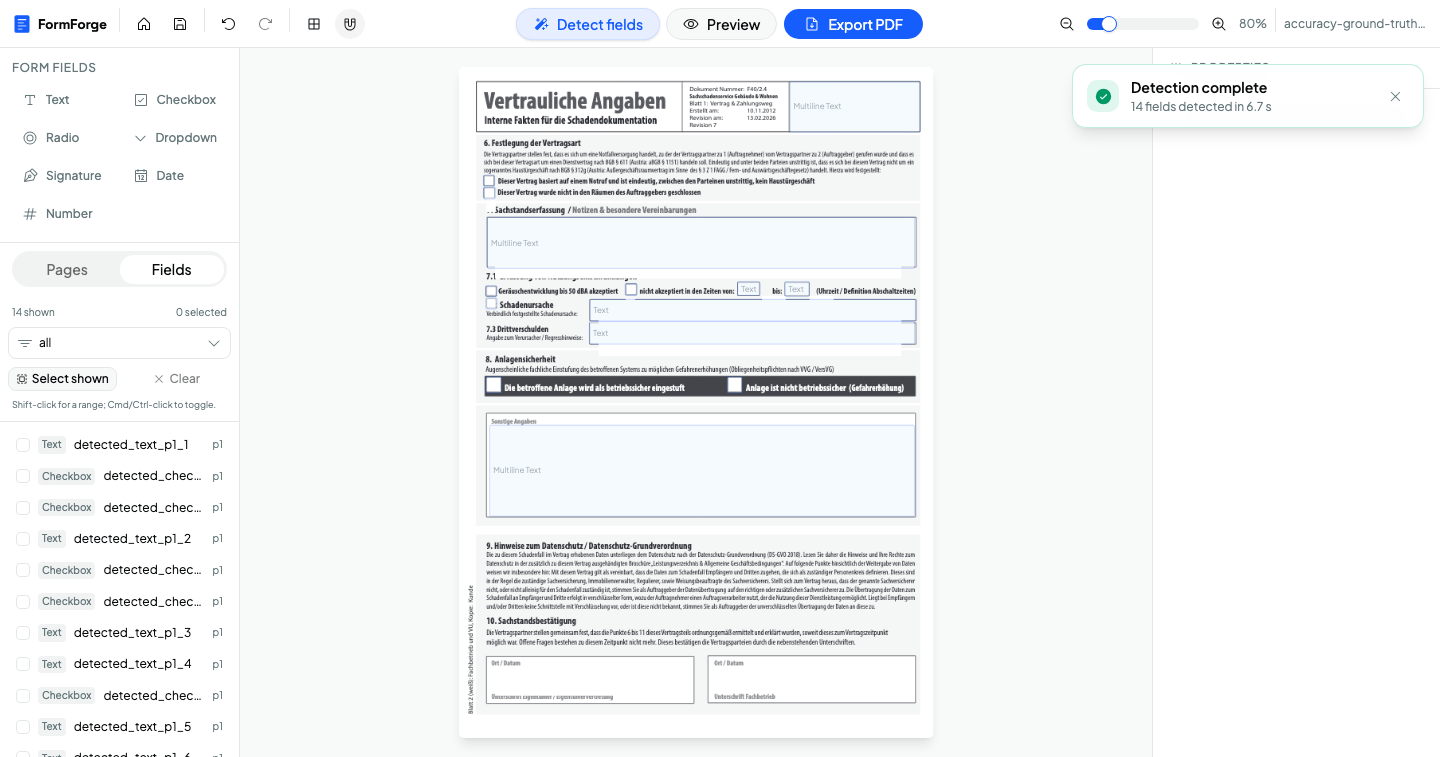Click the '14 shown' count label
This screenshot has height=757, width=1440.
click(33, 312)
